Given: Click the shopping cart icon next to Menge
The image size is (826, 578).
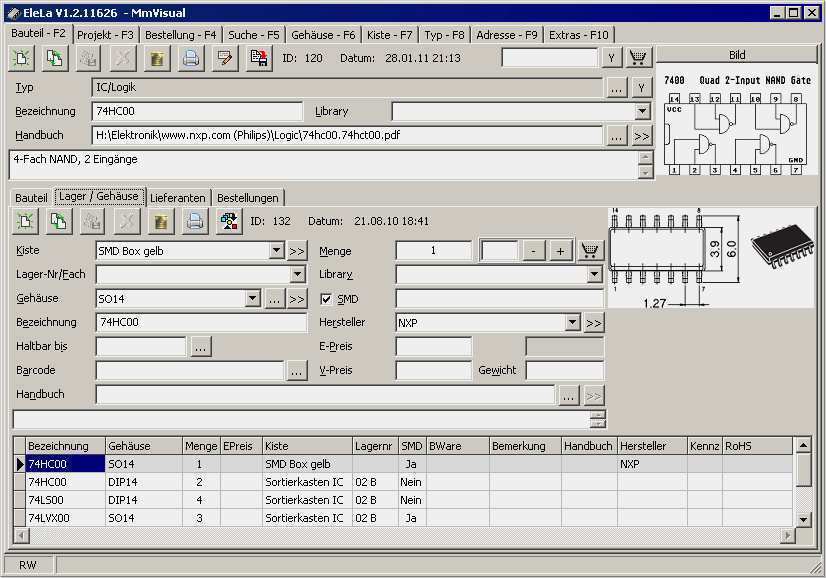Looking at the screenshot, I should (592, 250).
